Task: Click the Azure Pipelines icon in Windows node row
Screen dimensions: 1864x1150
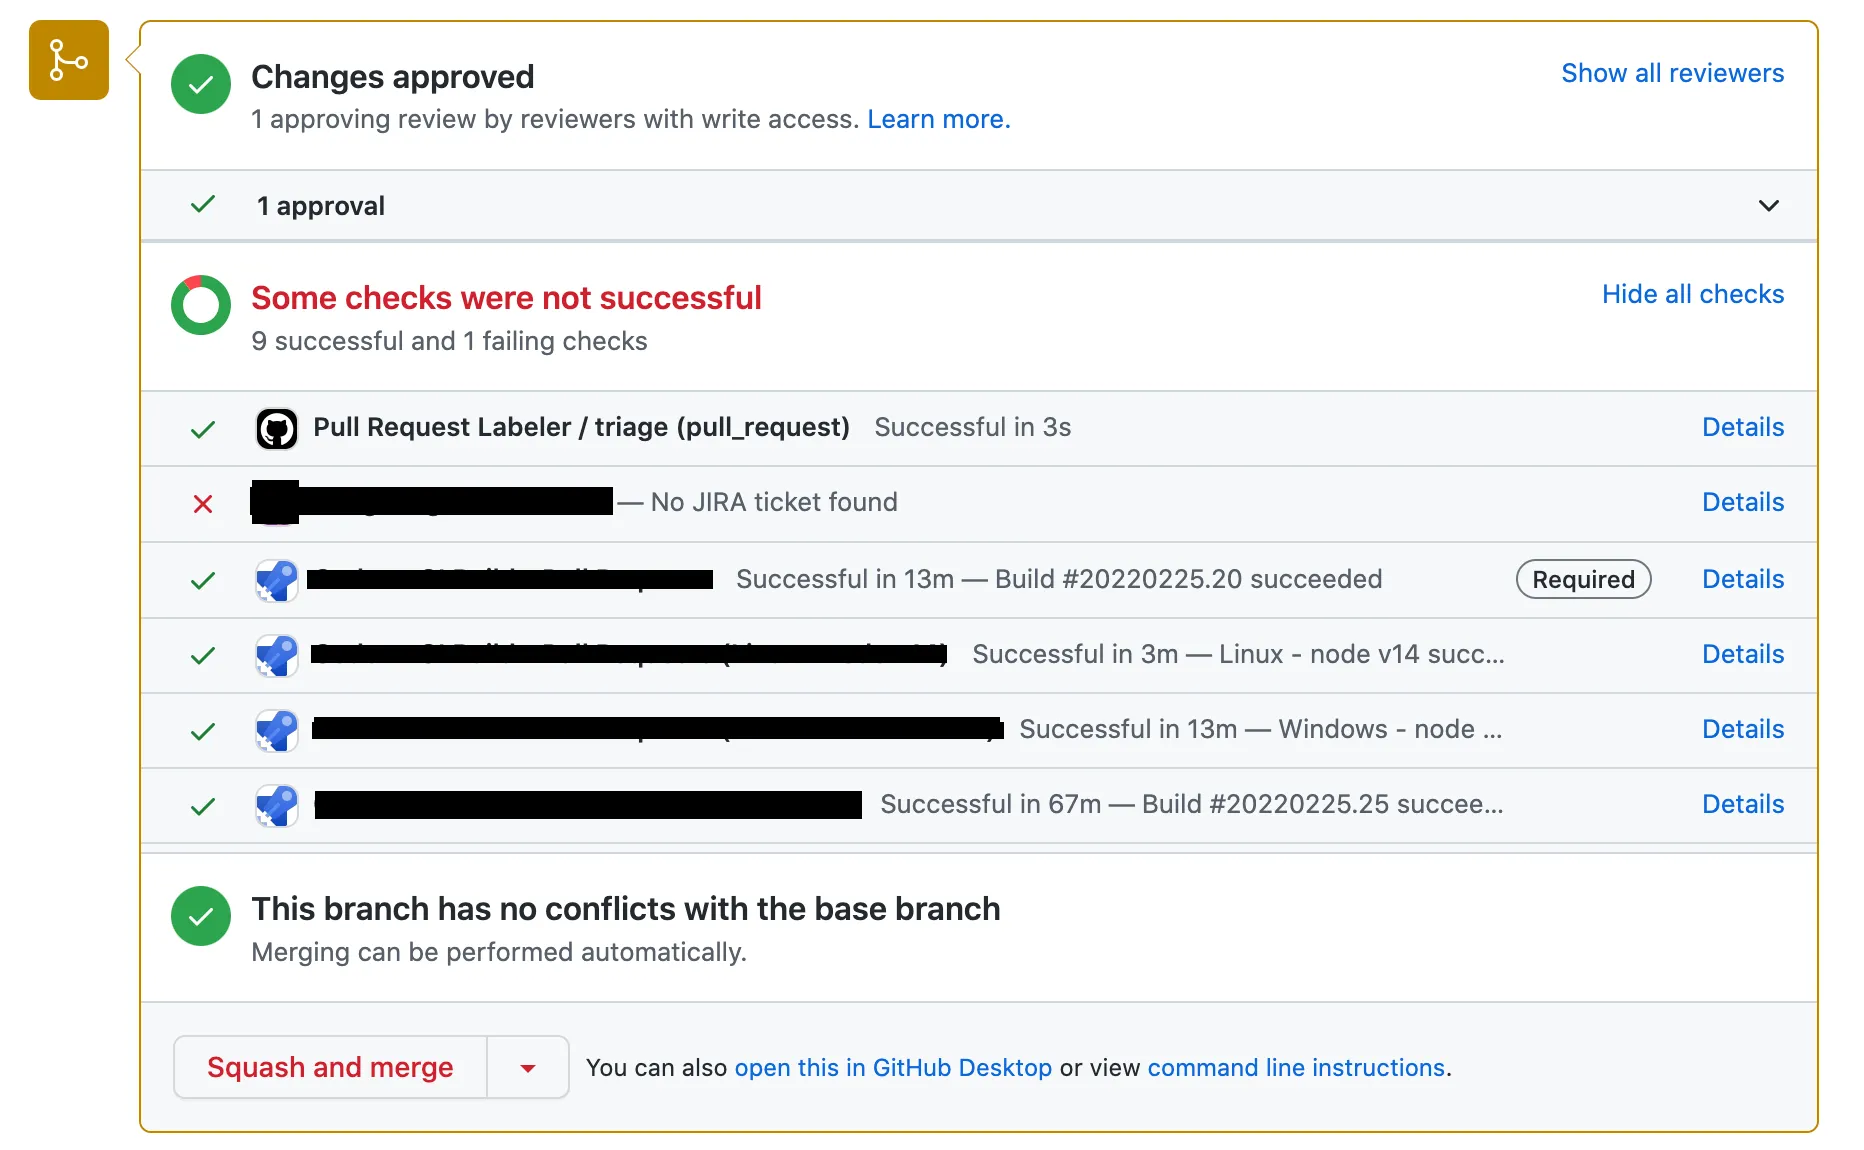Action: (277, 730)
